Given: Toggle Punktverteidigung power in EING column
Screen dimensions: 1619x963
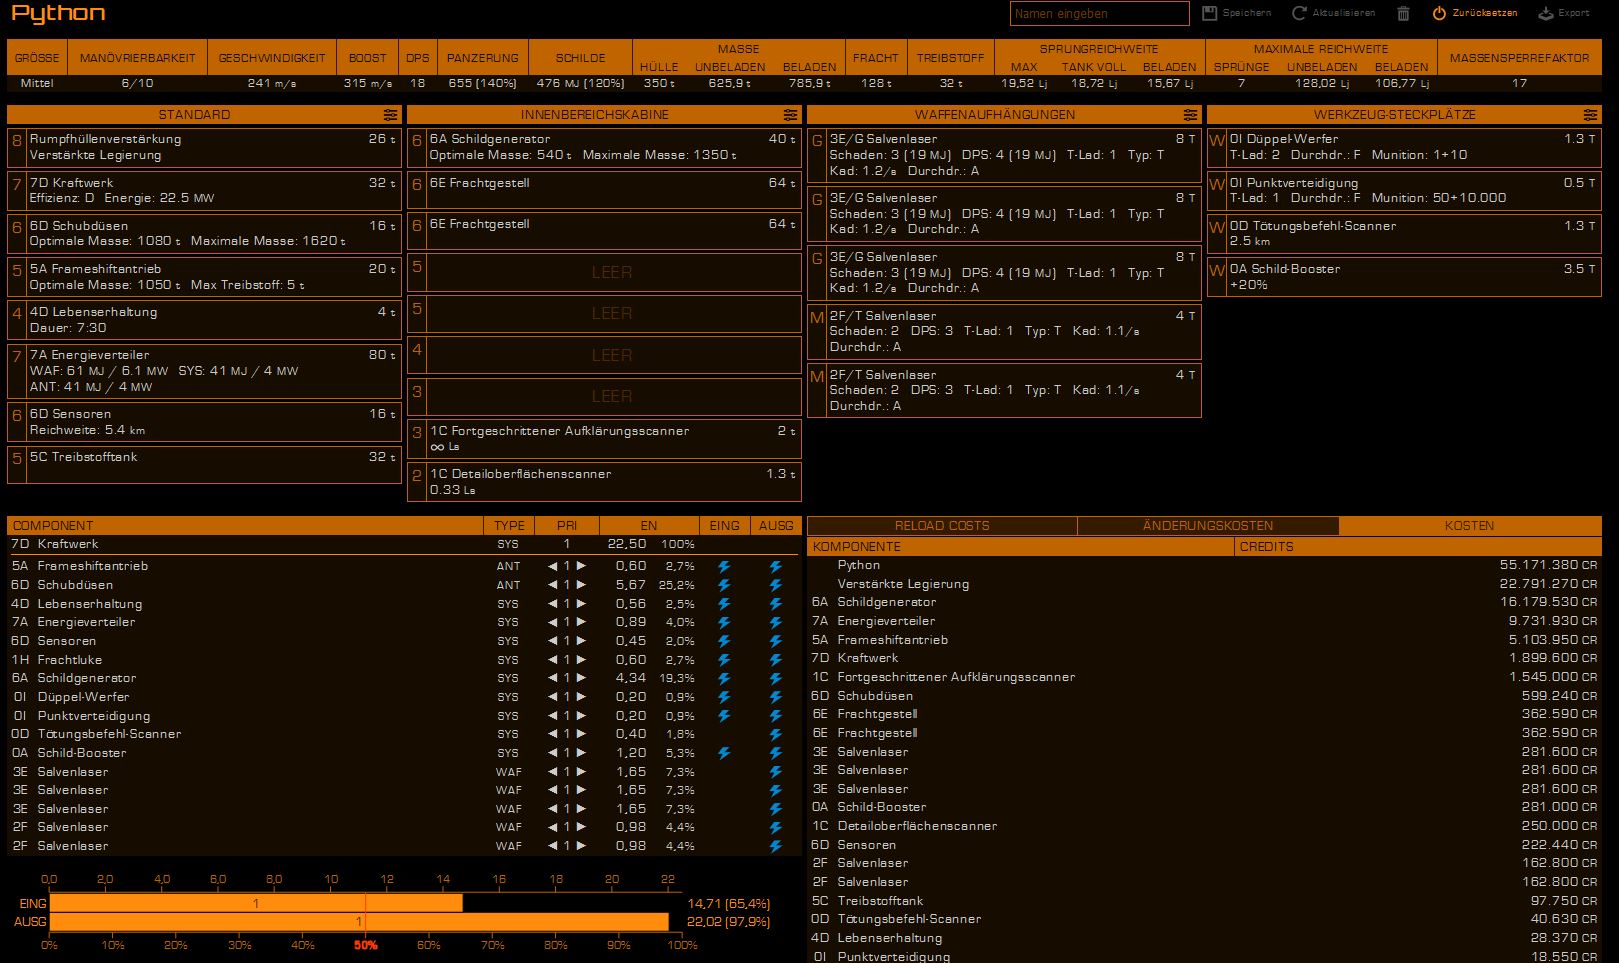Looking at the screenshot, I should pos(724,716).
